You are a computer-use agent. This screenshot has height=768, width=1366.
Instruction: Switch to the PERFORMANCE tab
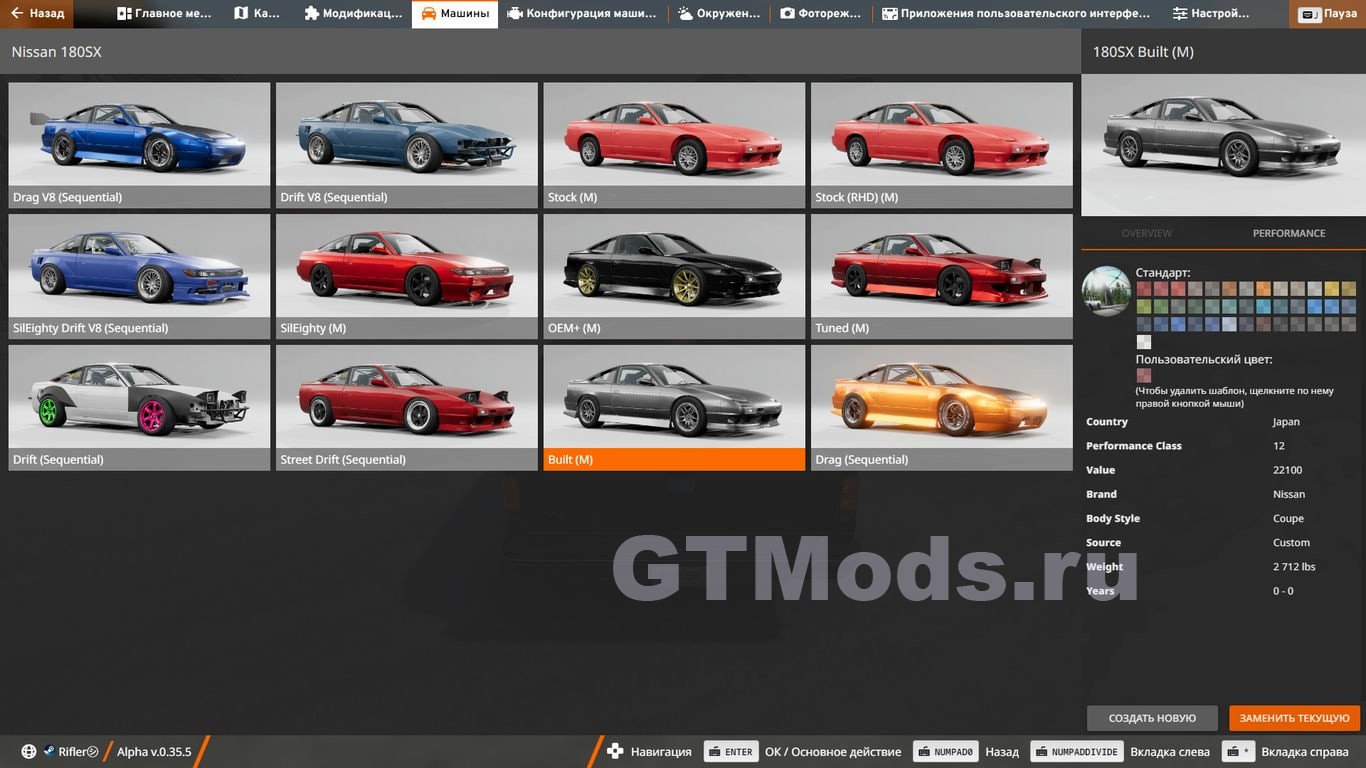[x=1288, y=233]
